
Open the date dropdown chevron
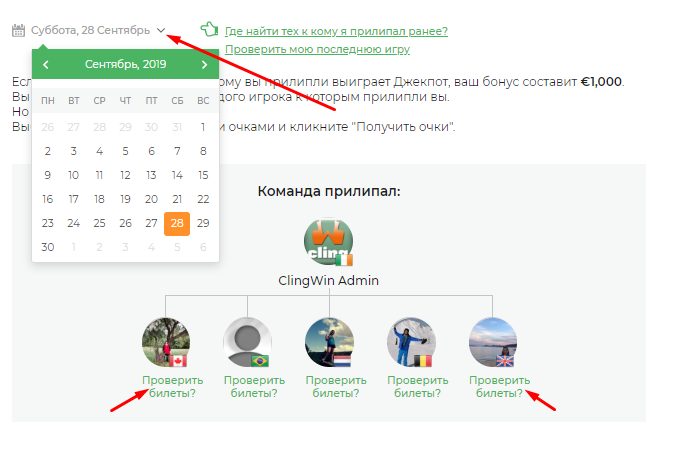161,30
